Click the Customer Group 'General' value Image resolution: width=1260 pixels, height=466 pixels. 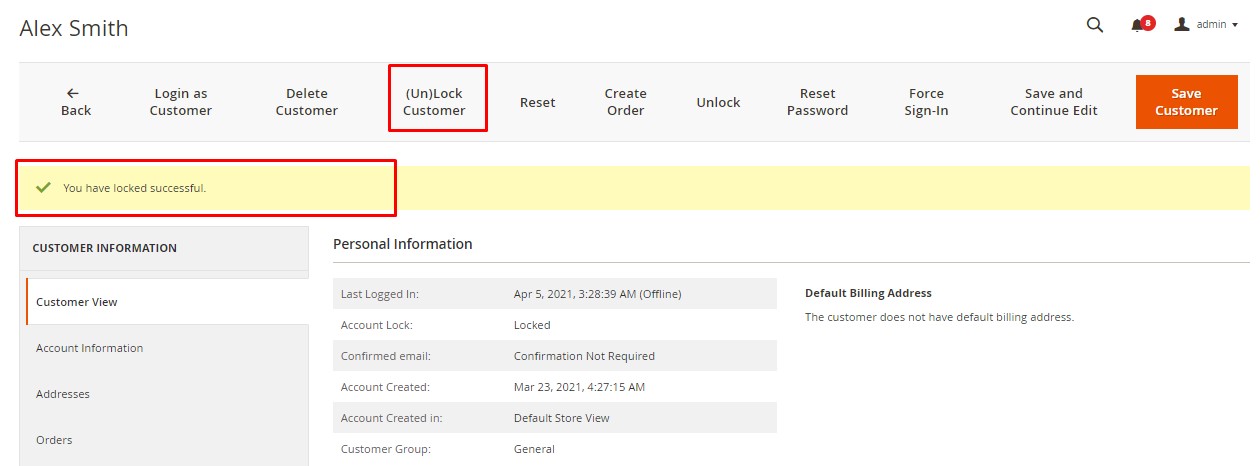point(534,449)
